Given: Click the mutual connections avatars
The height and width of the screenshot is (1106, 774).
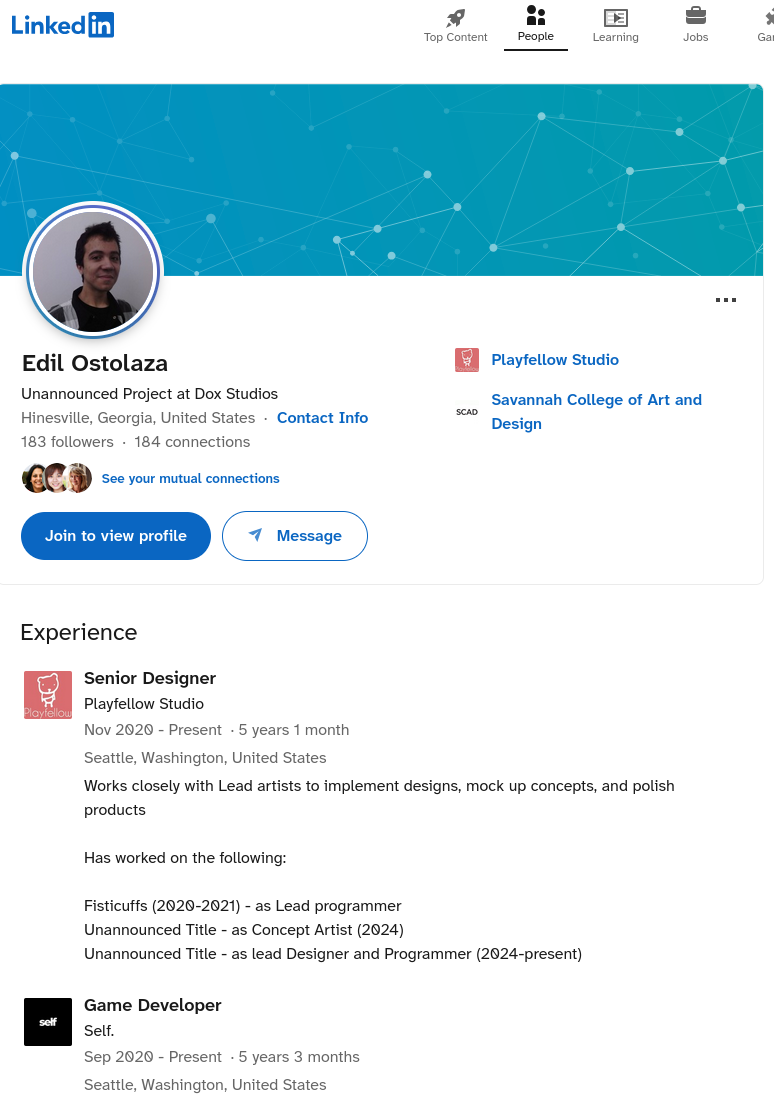Looking at the screenshot, I should click(x=57, y=478).
